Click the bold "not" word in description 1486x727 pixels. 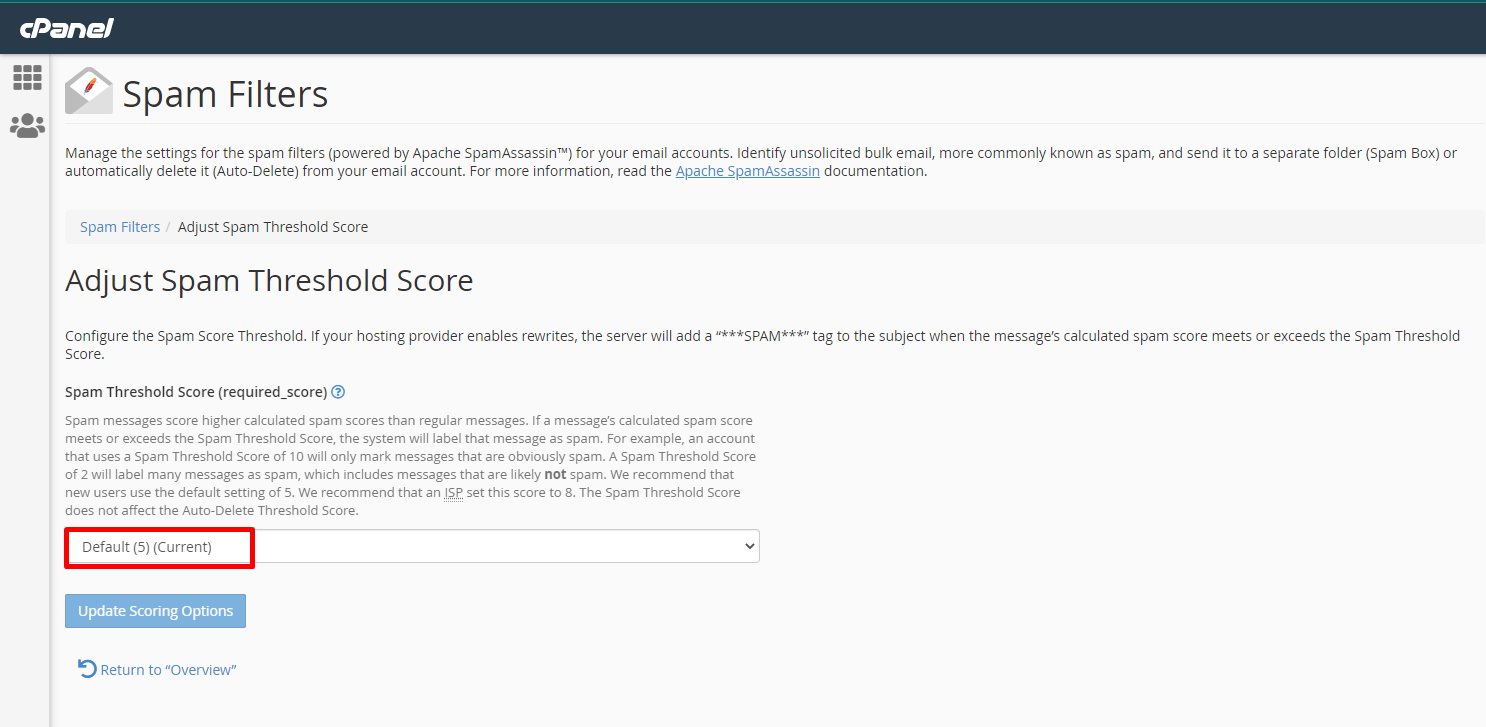pyautogui.click(x=555, y=474)
